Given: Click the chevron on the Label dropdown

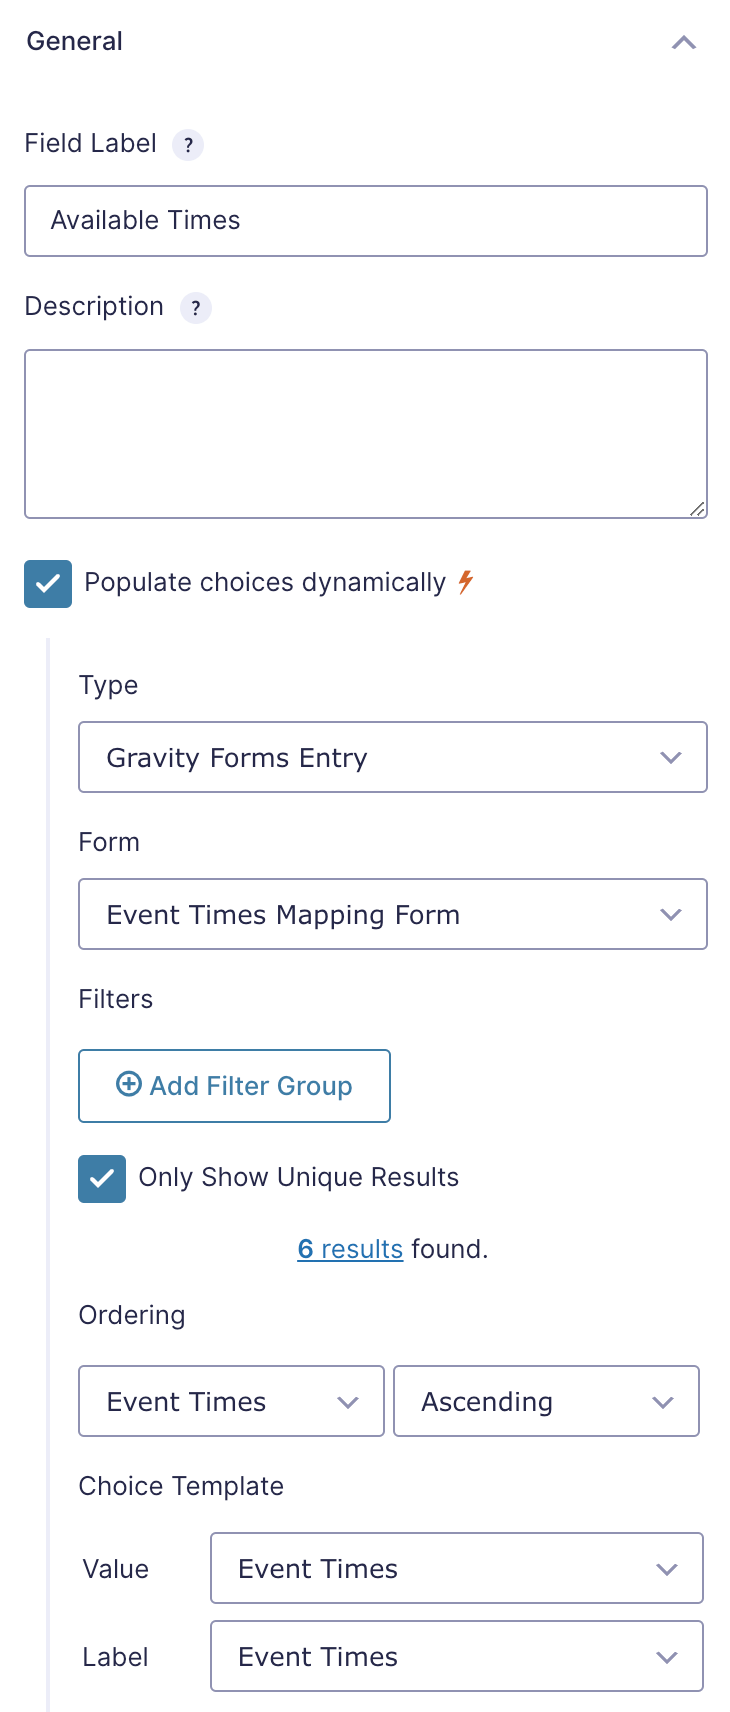Looking at the screenshot, I should [x=666, y=1656].
